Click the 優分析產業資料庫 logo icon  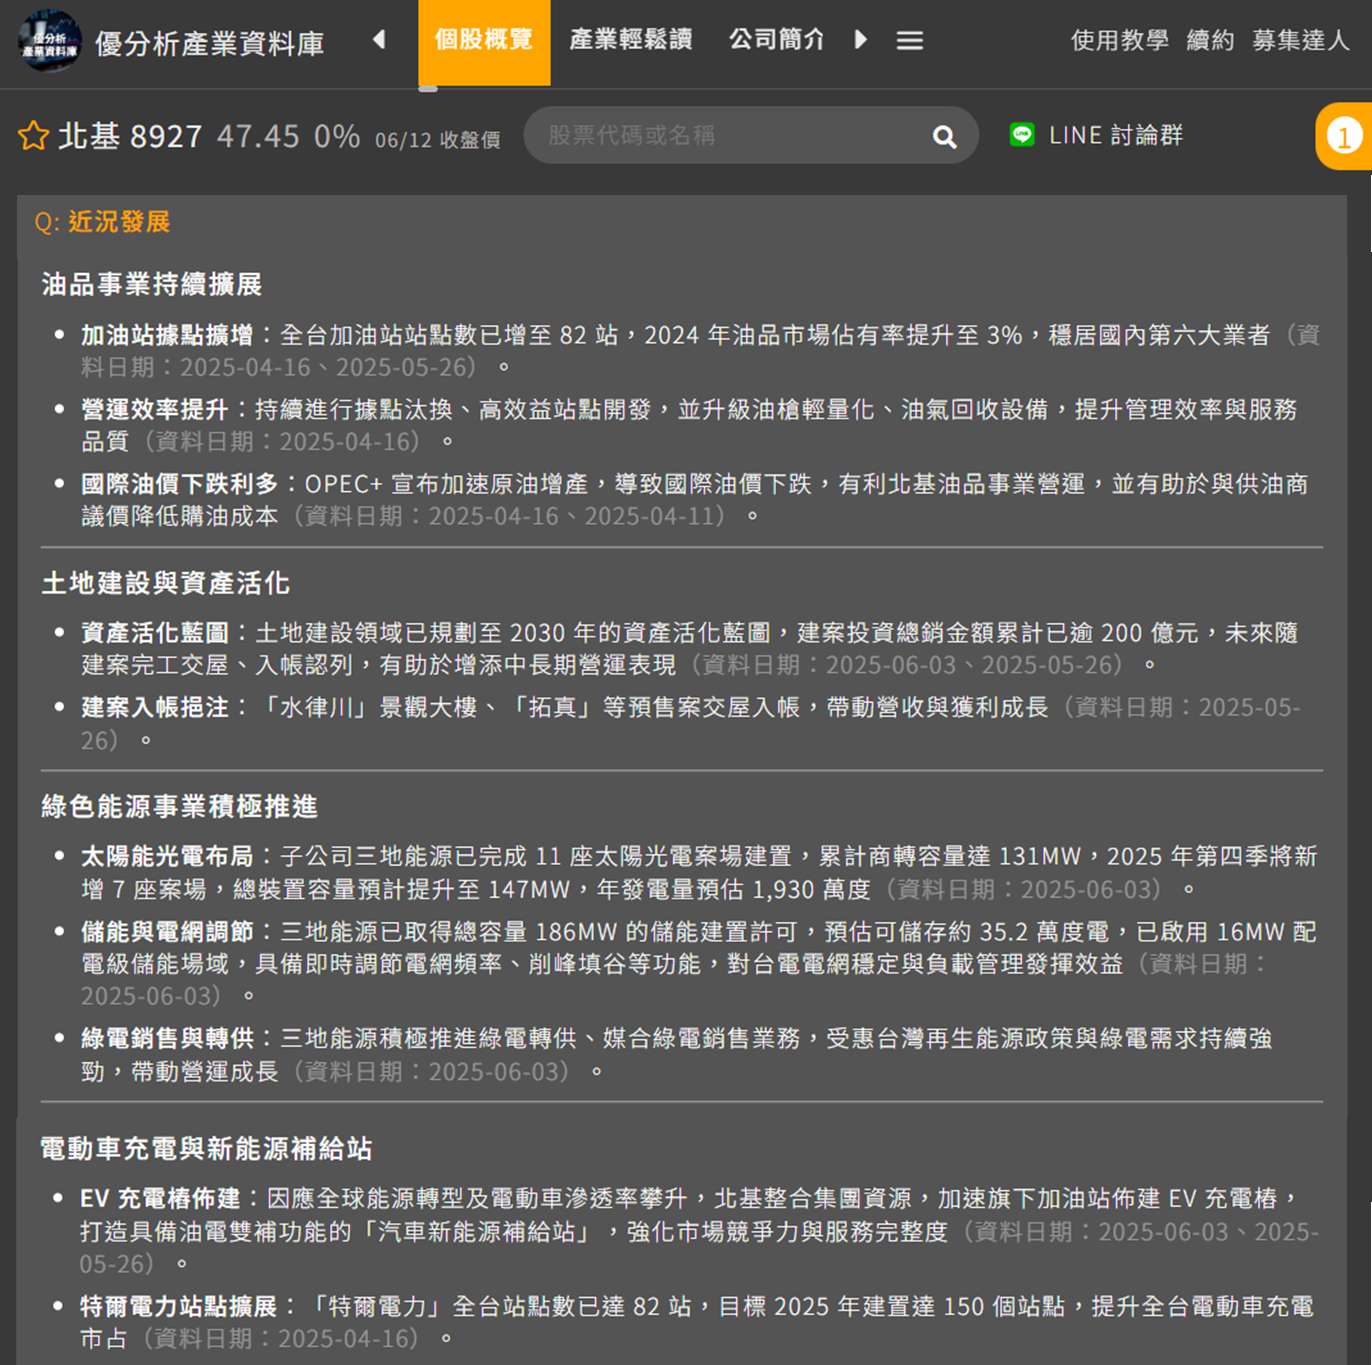(49, 41)
